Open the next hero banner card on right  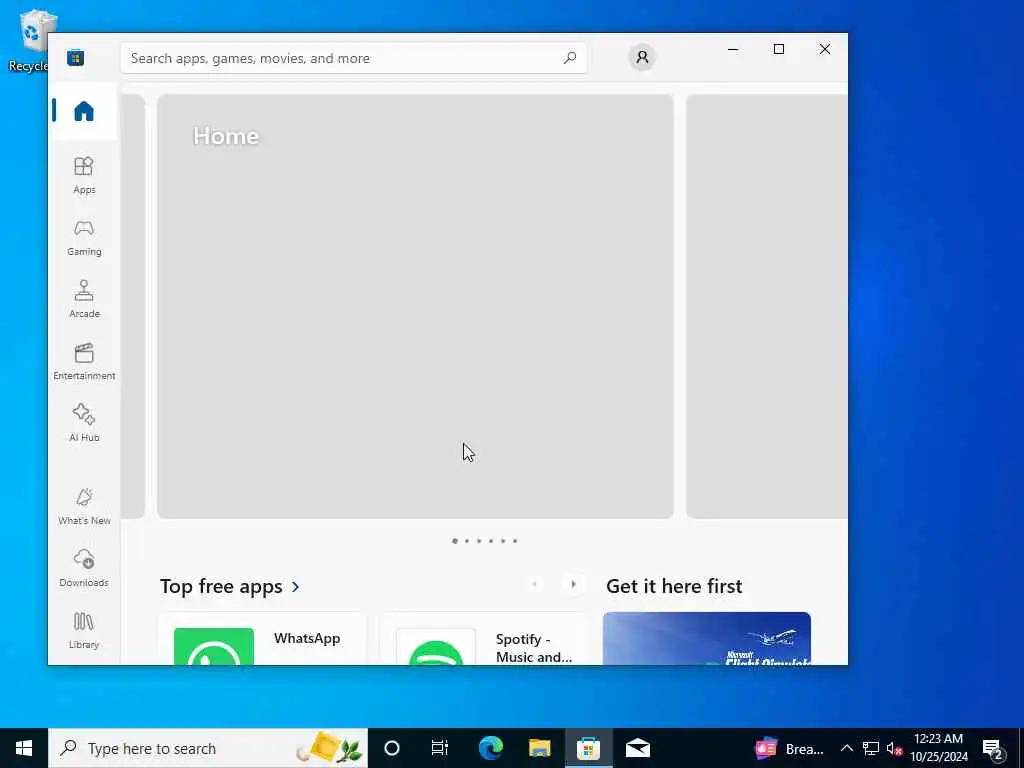[x=767, y=306]
